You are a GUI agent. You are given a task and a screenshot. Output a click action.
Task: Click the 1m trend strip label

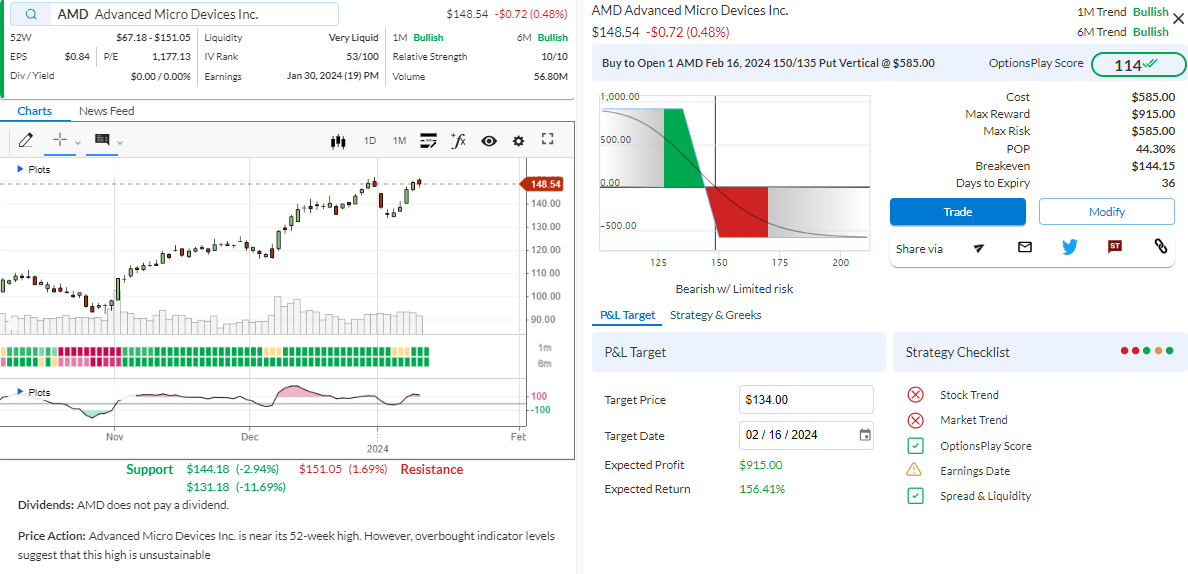(x=545, y=348)
